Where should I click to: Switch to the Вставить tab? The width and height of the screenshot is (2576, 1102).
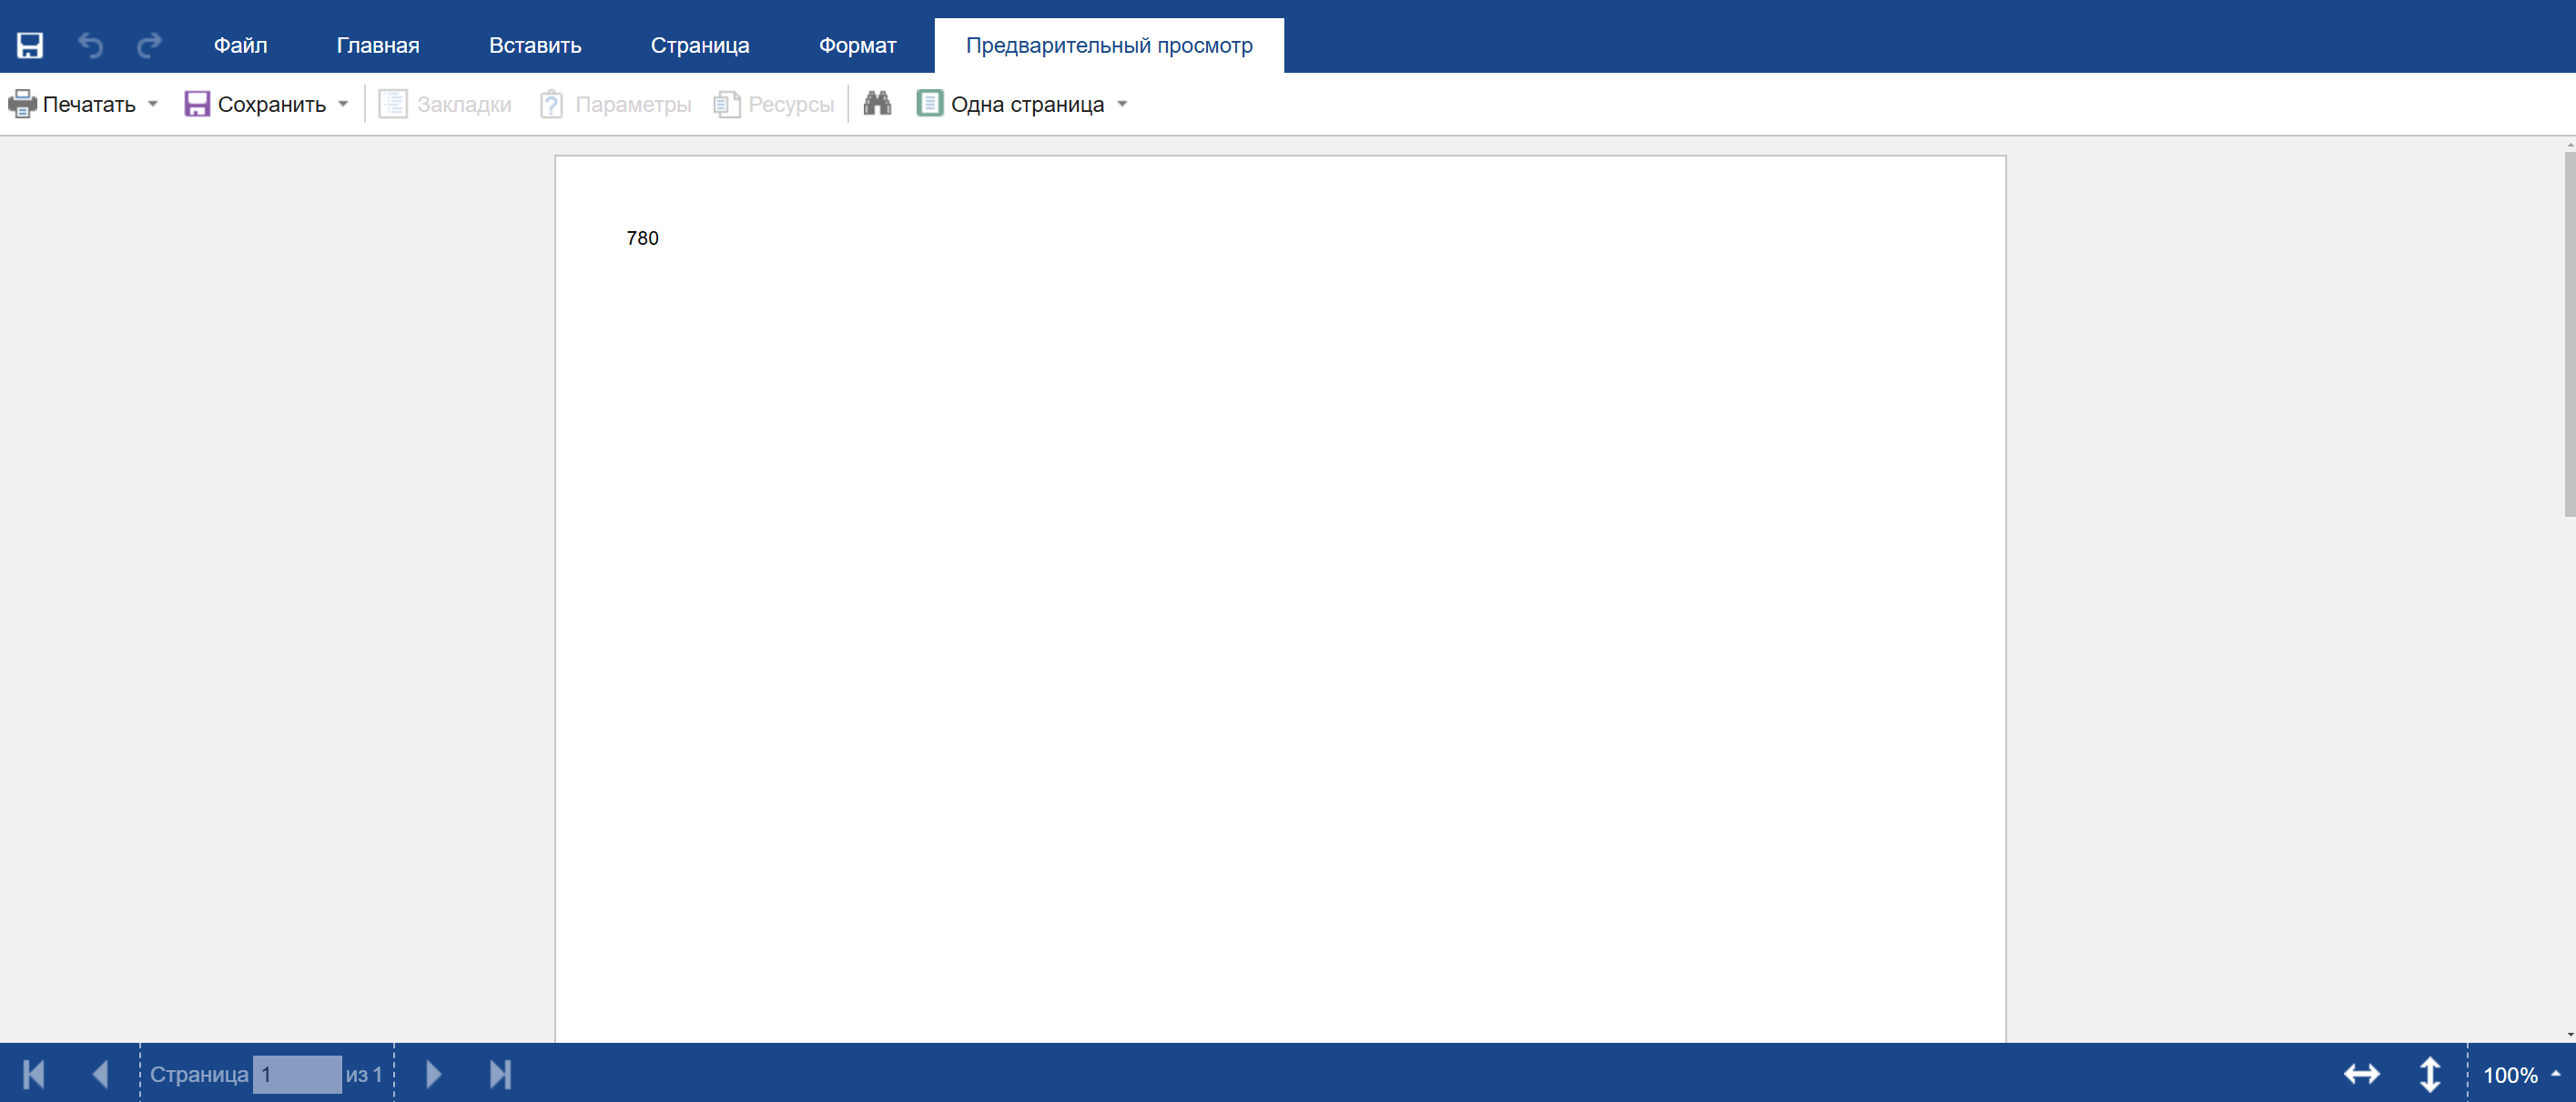click(535, 45)
